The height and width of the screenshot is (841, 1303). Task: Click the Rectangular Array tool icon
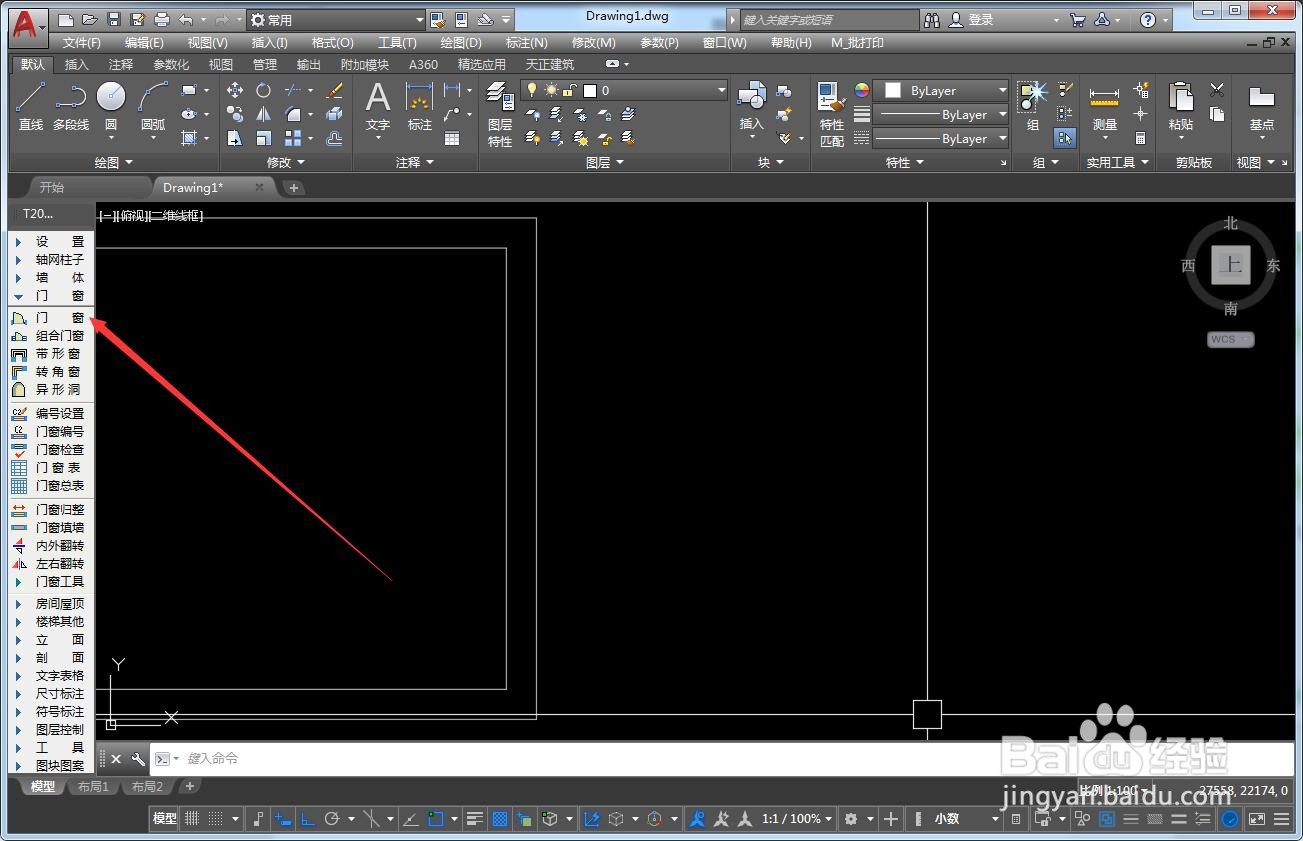tap(293, 138)
